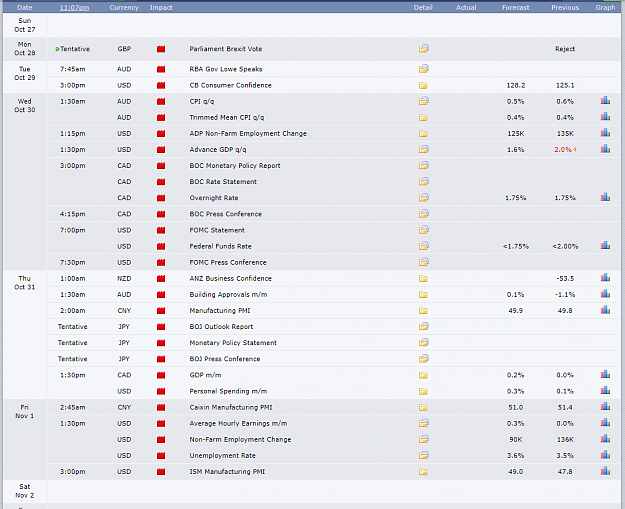Image resolution: width=625 pixels, height=509 pixels.
Task: Click the previous value 136K
Action: coord(565,440)
